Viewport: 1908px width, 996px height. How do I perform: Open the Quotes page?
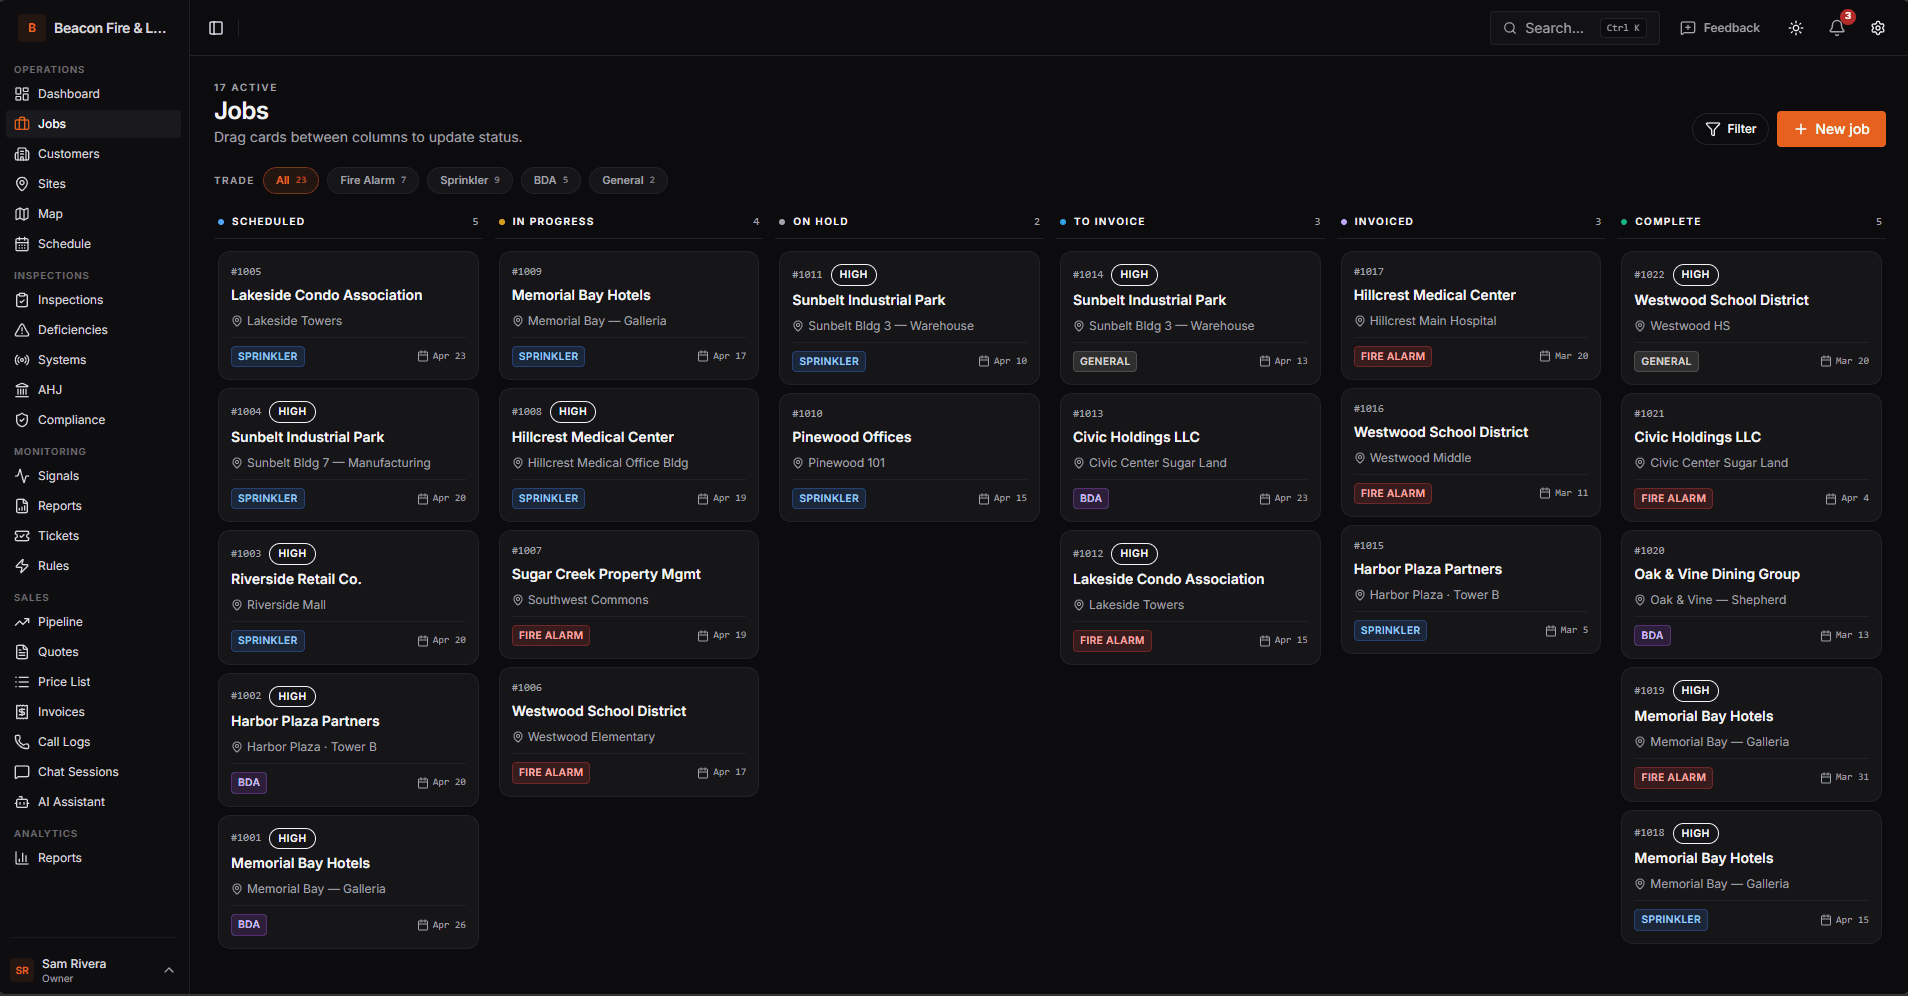tap(57, 651)
